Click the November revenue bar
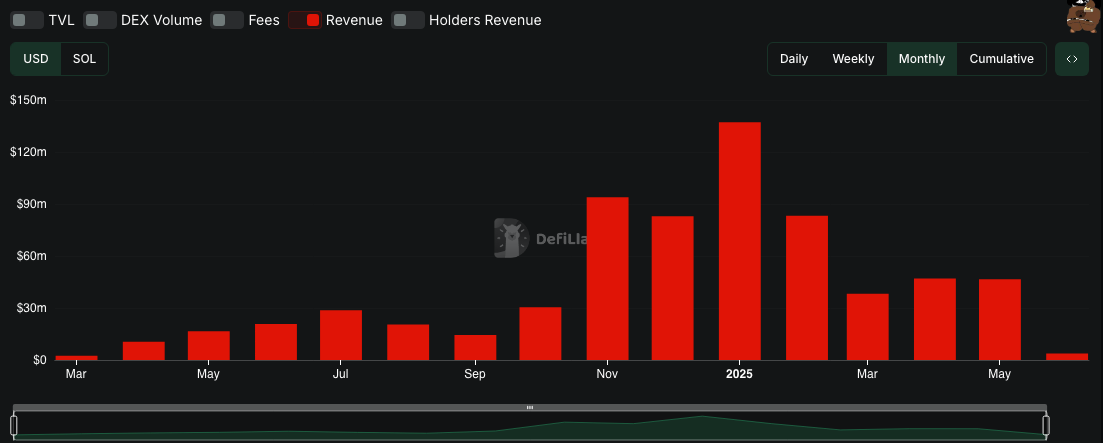 click(x=607, y=278)
